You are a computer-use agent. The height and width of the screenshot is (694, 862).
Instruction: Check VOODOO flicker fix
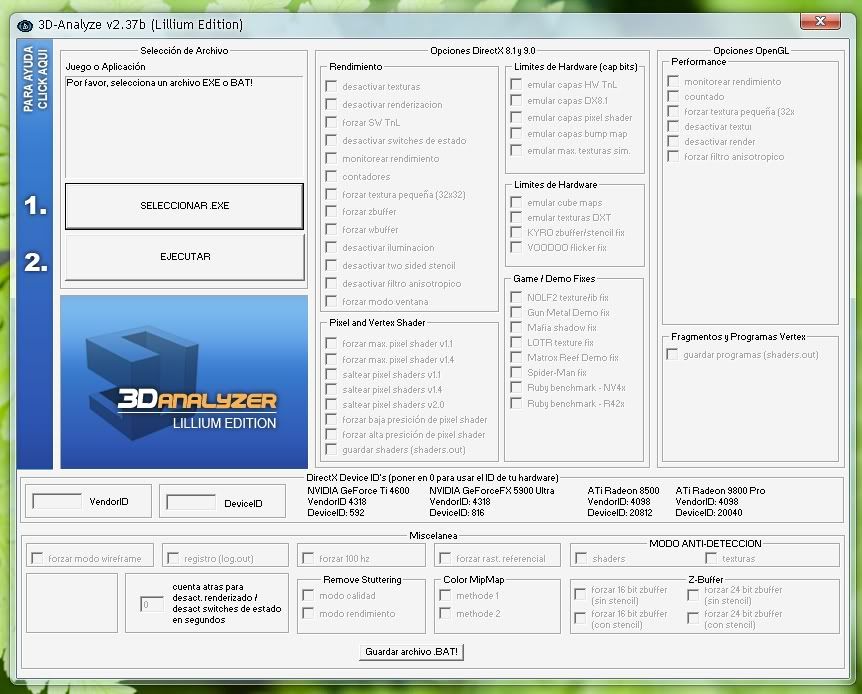pos(516,247)
